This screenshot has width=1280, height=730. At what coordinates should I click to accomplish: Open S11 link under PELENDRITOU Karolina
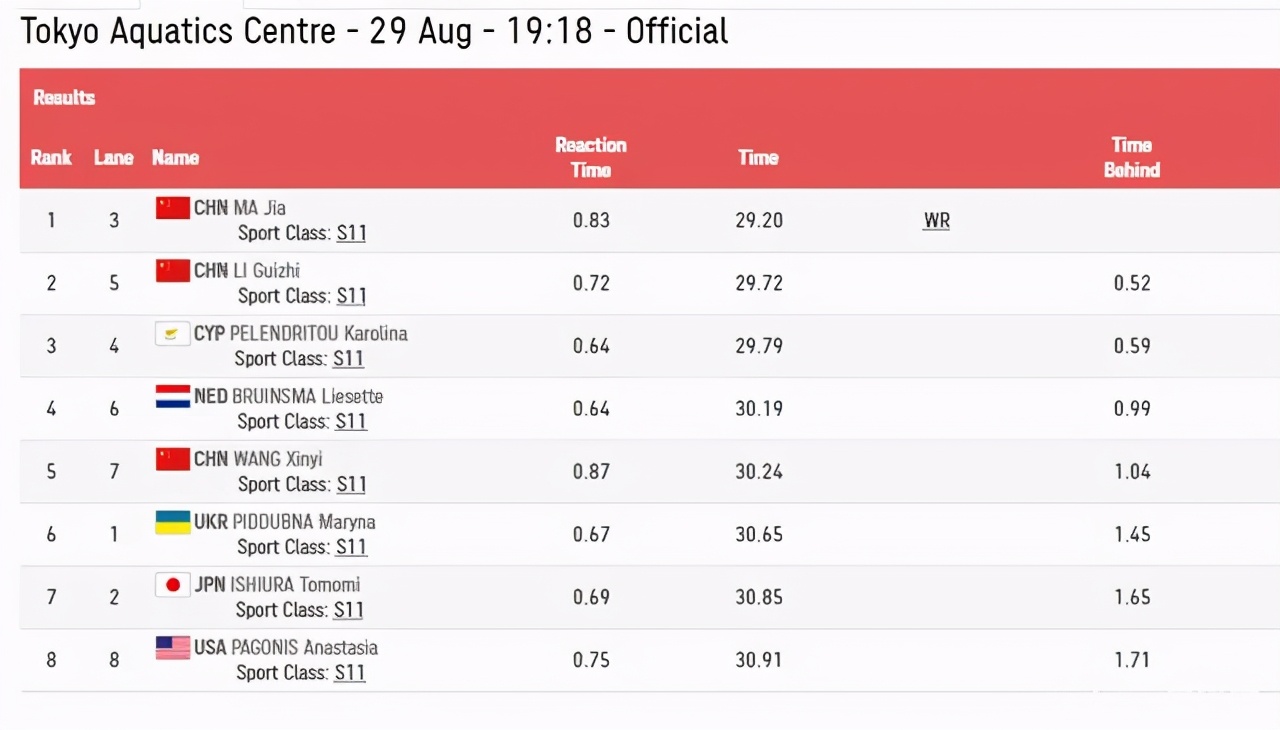348,359
